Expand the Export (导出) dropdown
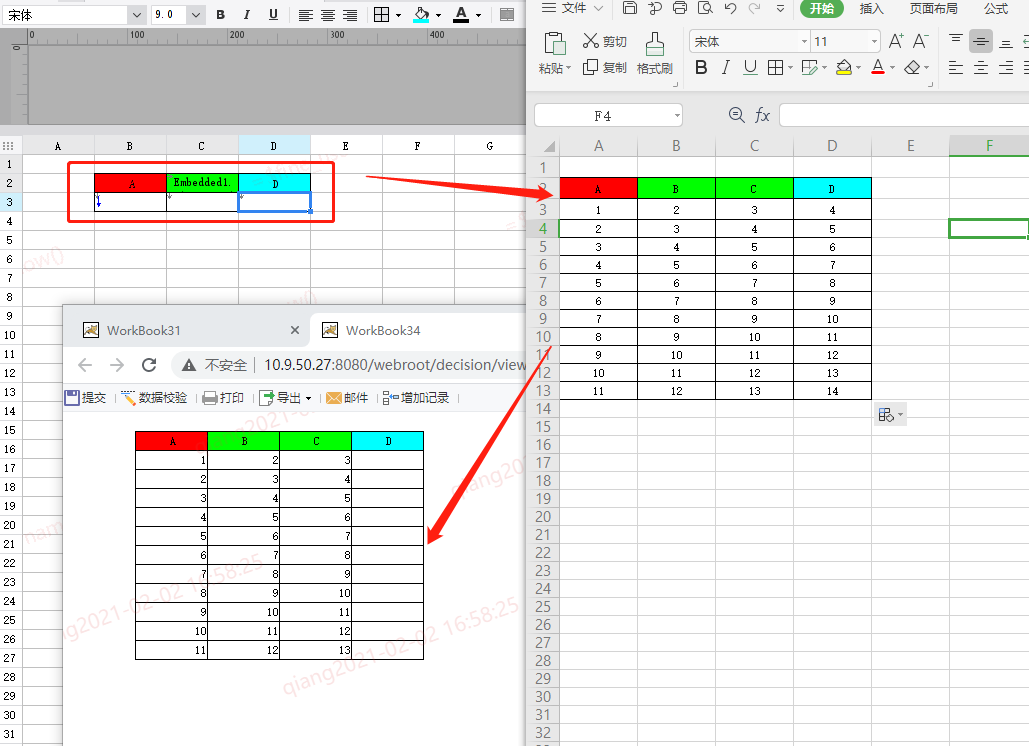 [x=308, y=398]
